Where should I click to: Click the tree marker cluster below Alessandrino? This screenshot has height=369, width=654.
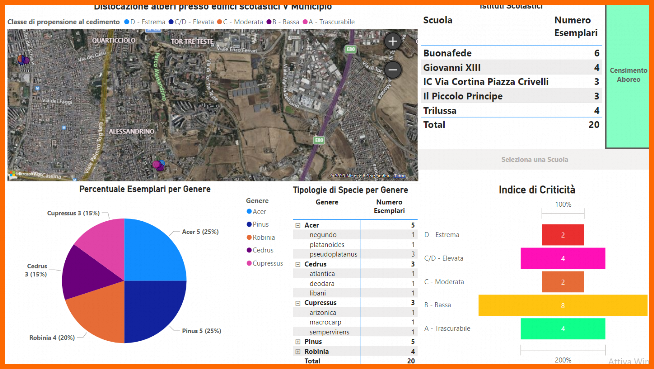pyautogui.click(x=158, y=165)
